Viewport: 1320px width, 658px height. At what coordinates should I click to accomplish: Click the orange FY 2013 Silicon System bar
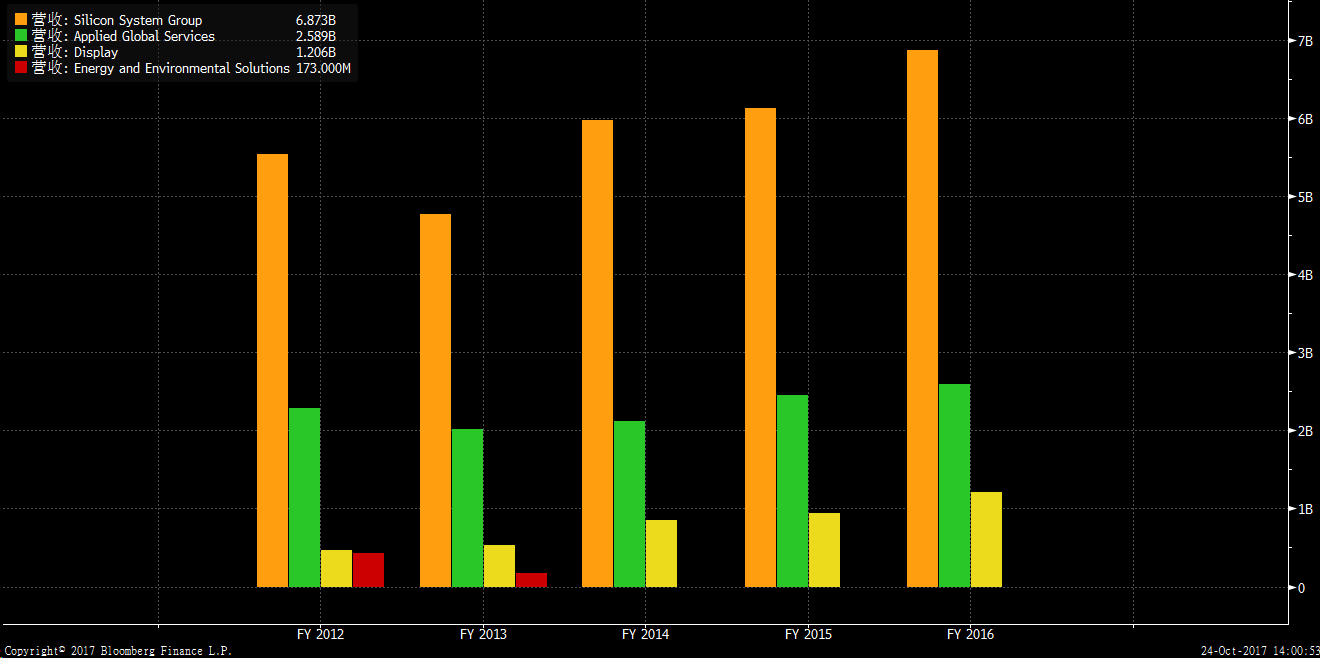(x=435, y=400)
